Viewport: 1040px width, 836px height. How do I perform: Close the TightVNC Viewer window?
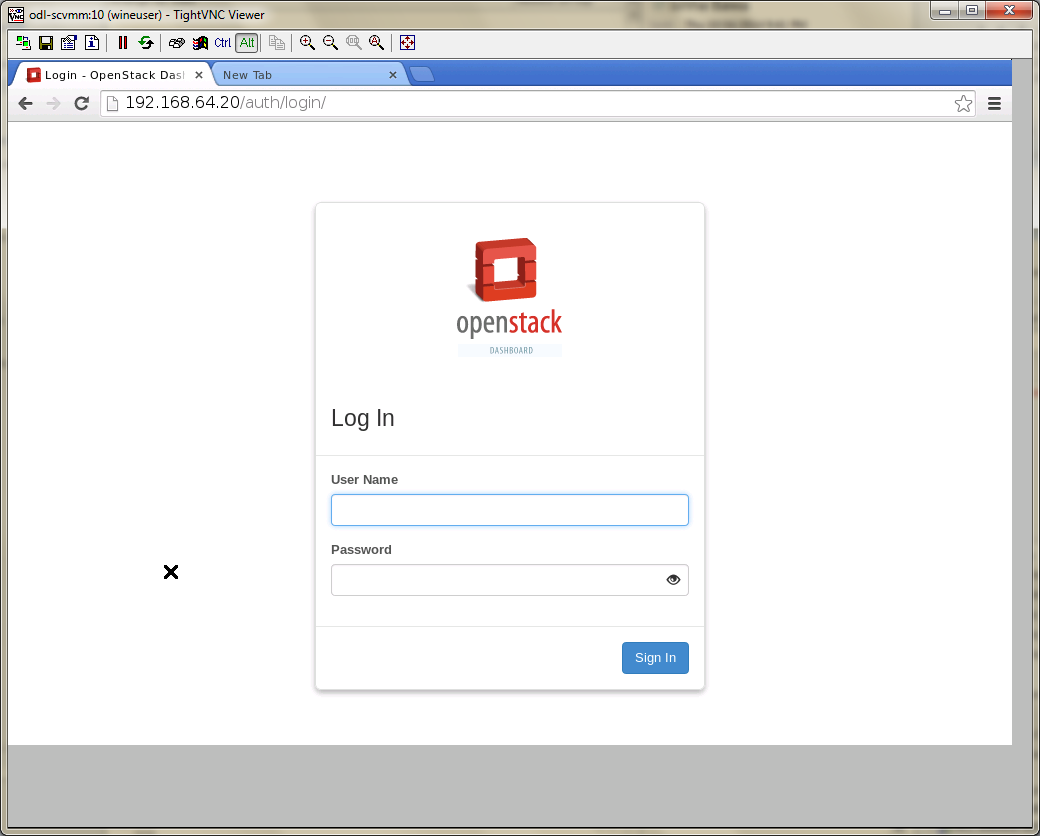click(x=1009, y=11)
